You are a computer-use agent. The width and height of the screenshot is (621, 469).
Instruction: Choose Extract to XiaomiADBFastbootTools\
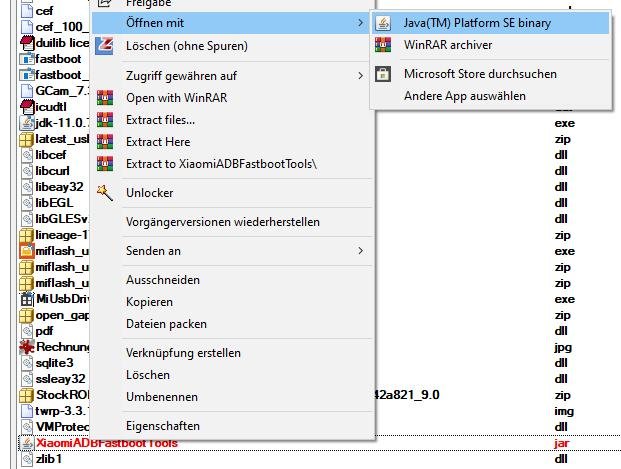(233, 164)
